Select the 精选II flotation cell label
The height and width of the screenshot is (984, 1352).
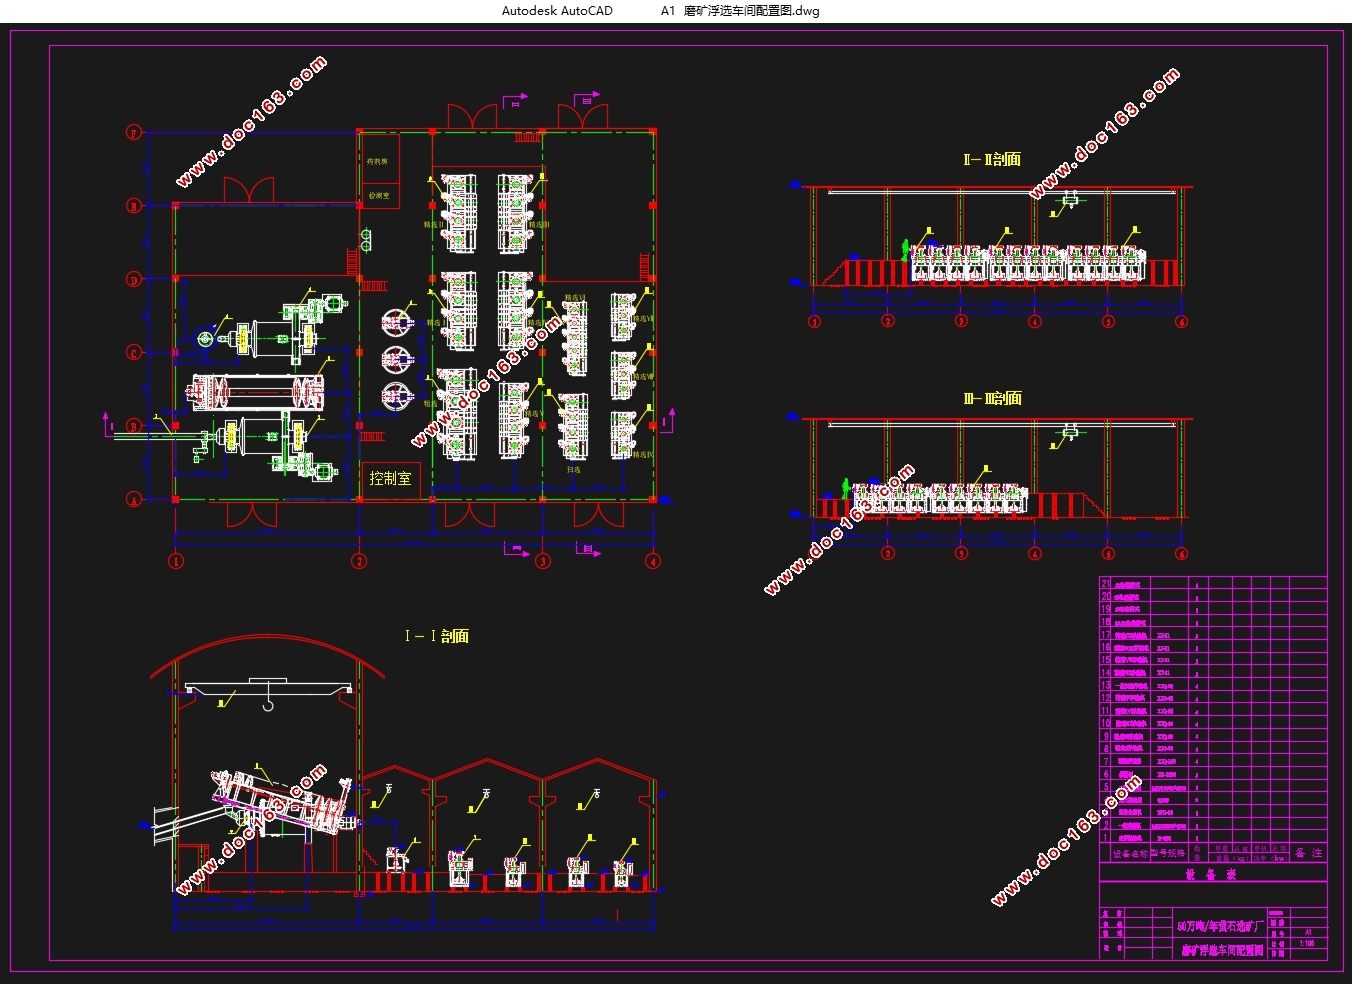[434, 224]
